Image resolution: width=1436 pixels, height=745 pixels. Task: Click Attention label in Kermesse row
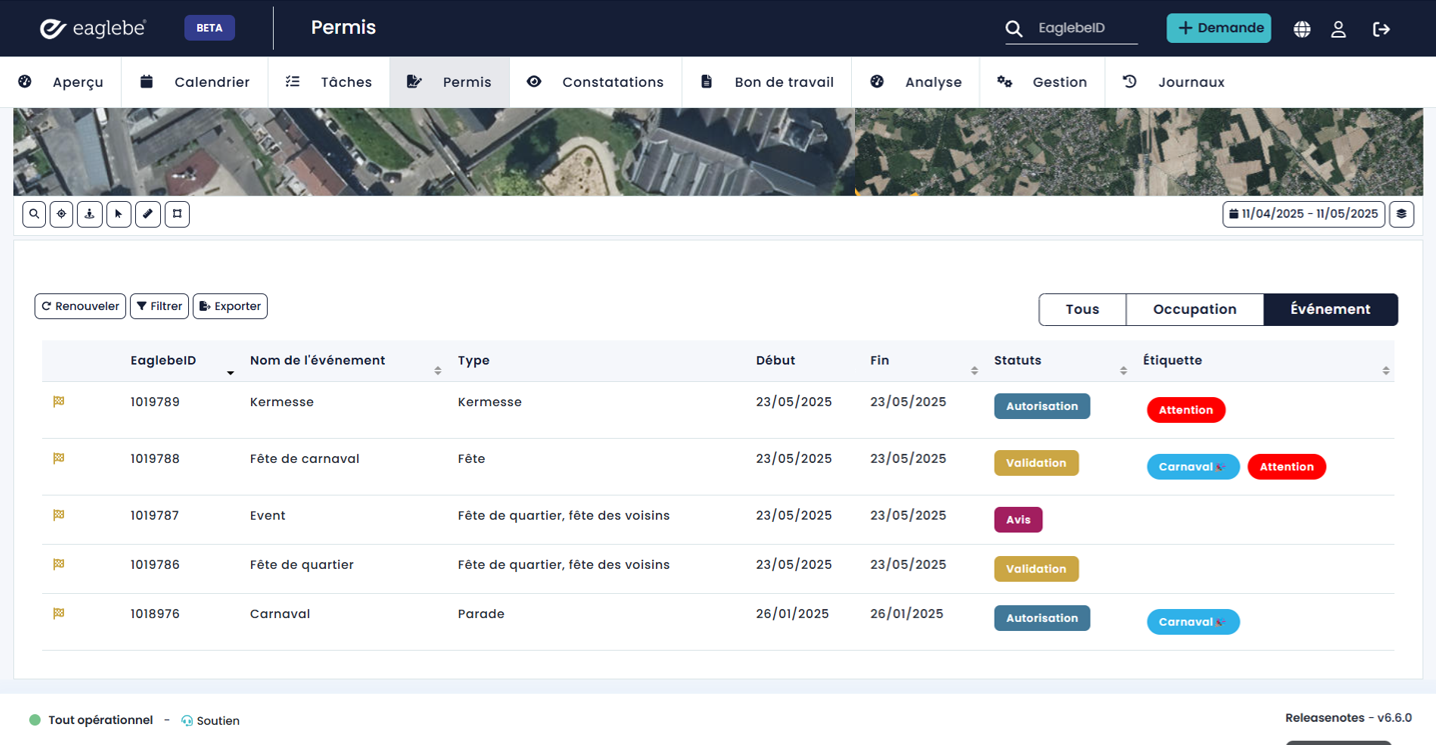pos(1186,410)
